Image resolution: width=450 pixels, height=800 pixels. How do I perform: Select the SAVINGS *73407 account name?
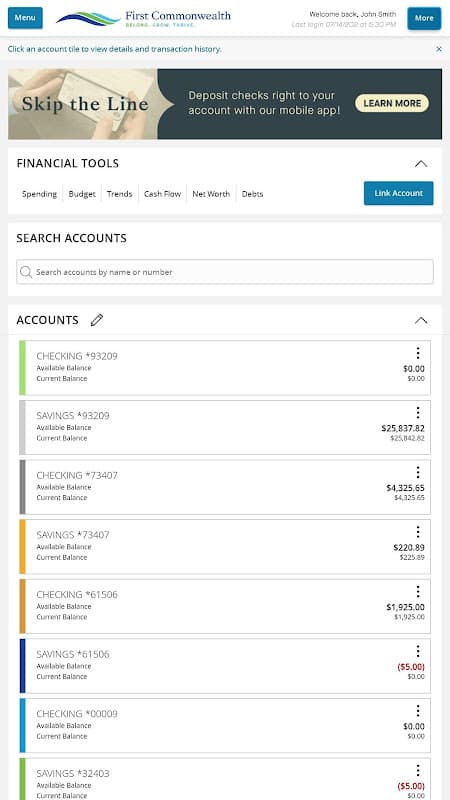pos(73,535)
